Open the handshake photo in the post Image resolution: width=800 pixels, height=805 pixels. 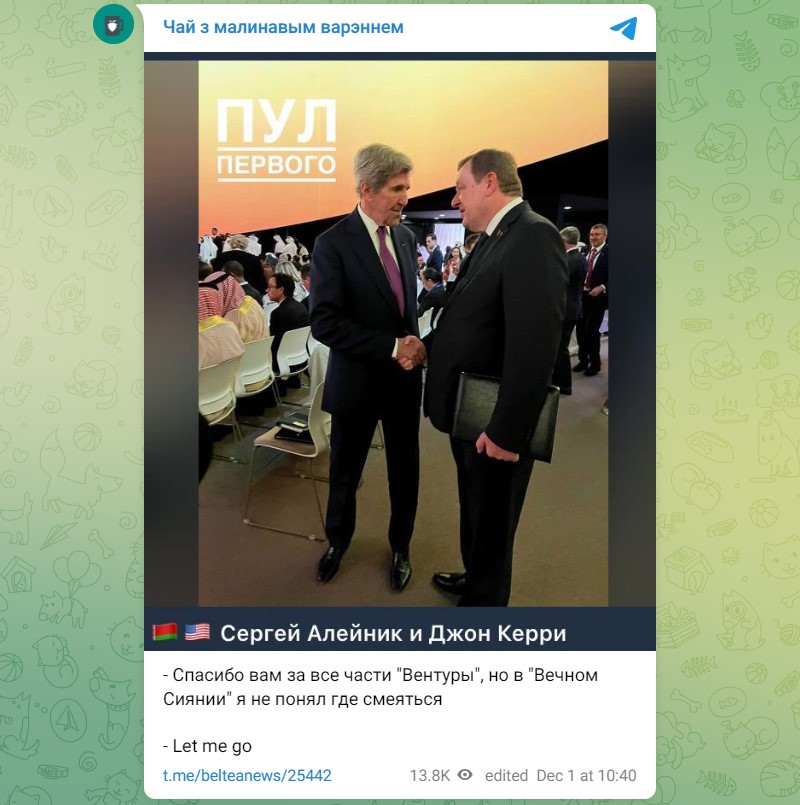click(403, 334)
